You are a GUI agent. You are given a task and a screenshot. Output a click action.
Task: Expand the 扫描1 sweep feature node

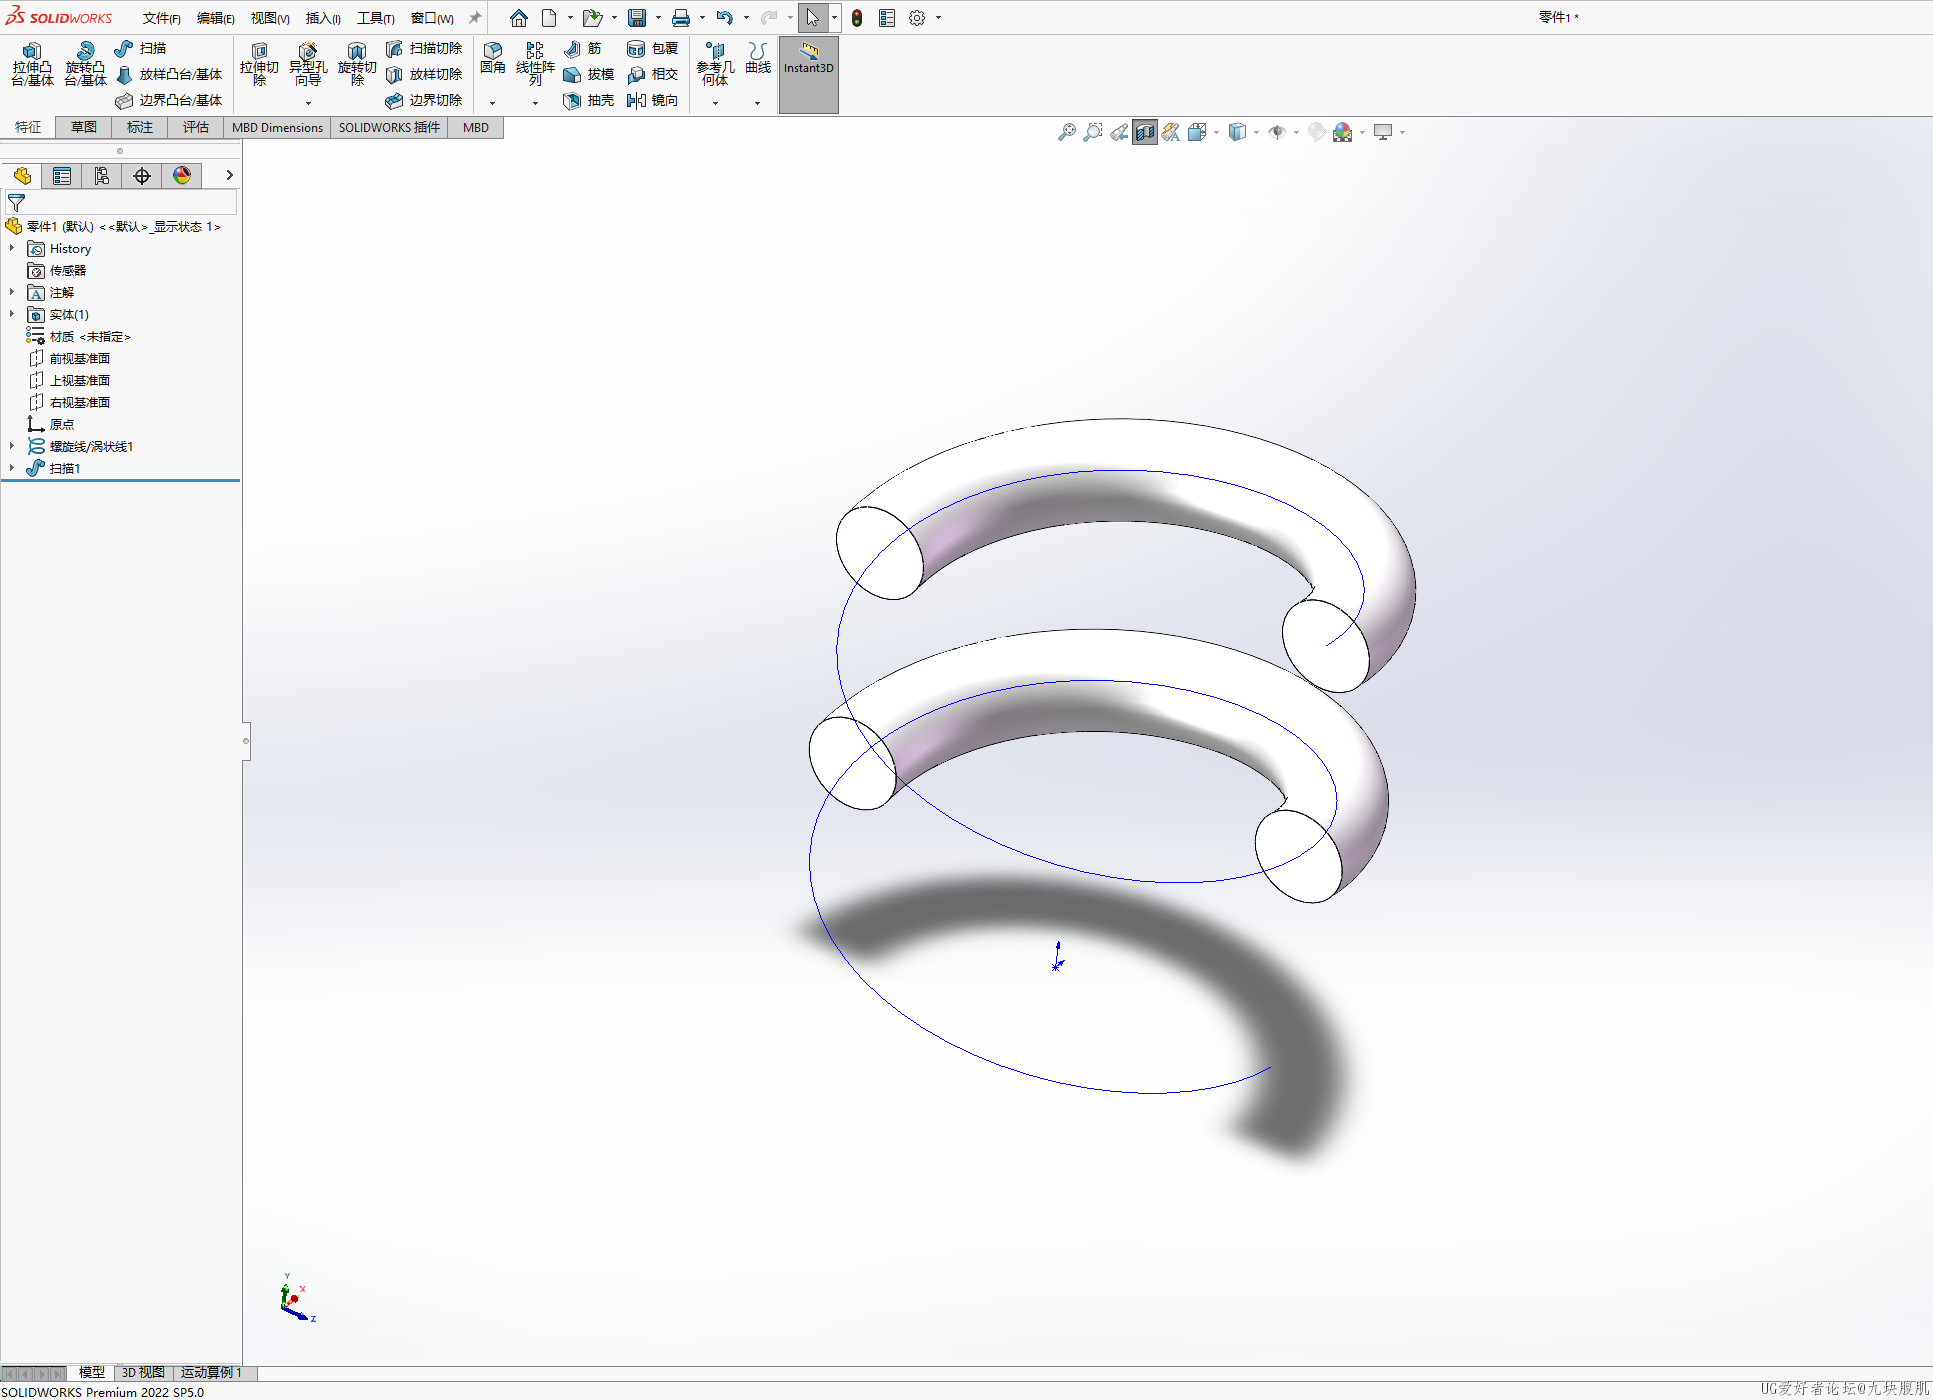tap(12, 468)
